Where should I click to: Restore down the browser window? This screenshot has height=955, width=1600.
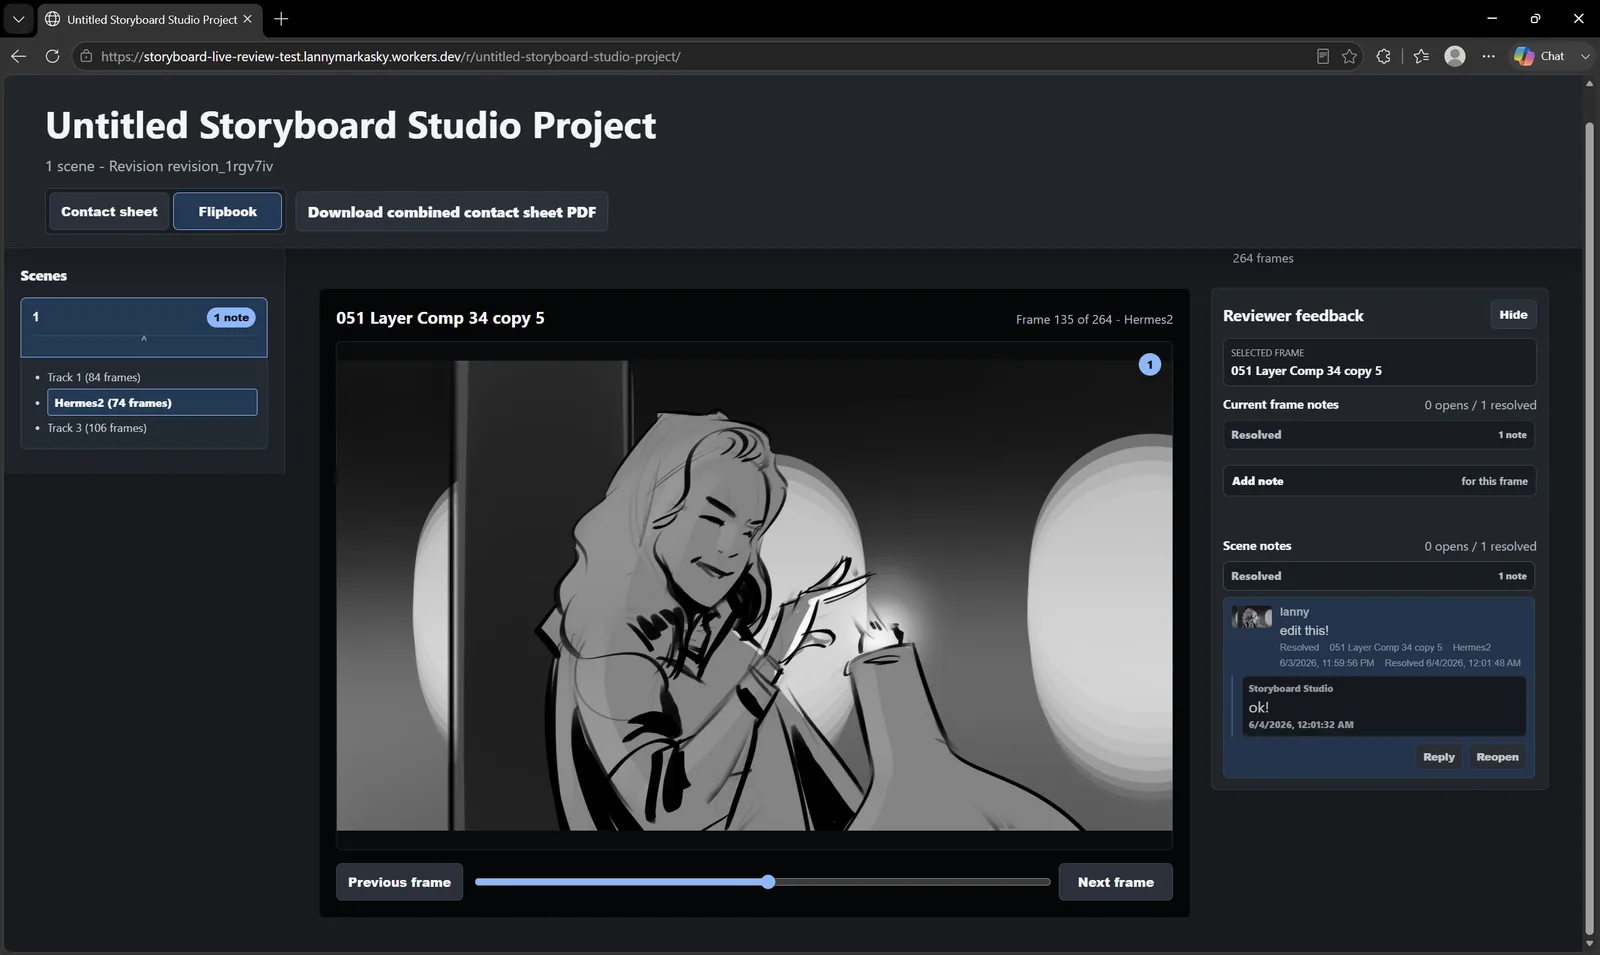tap(1535, 19)
